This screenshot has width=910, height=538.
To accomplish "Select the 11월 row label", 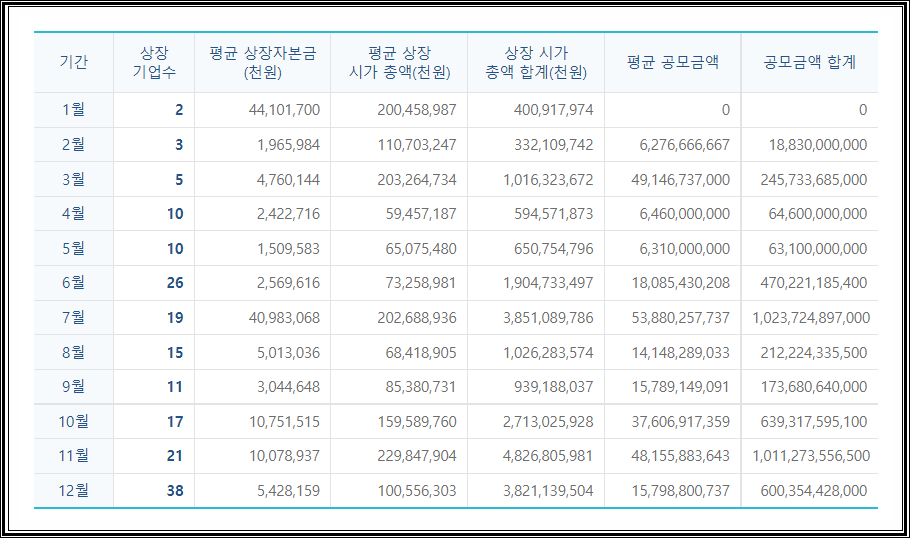I will [x=74, y=456].
